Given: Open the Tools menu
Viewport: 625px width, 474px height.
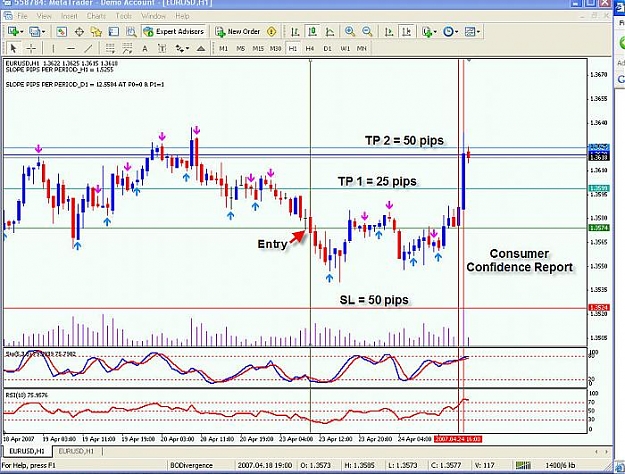Looking at the screenshot, I should (x=124, y=16).
